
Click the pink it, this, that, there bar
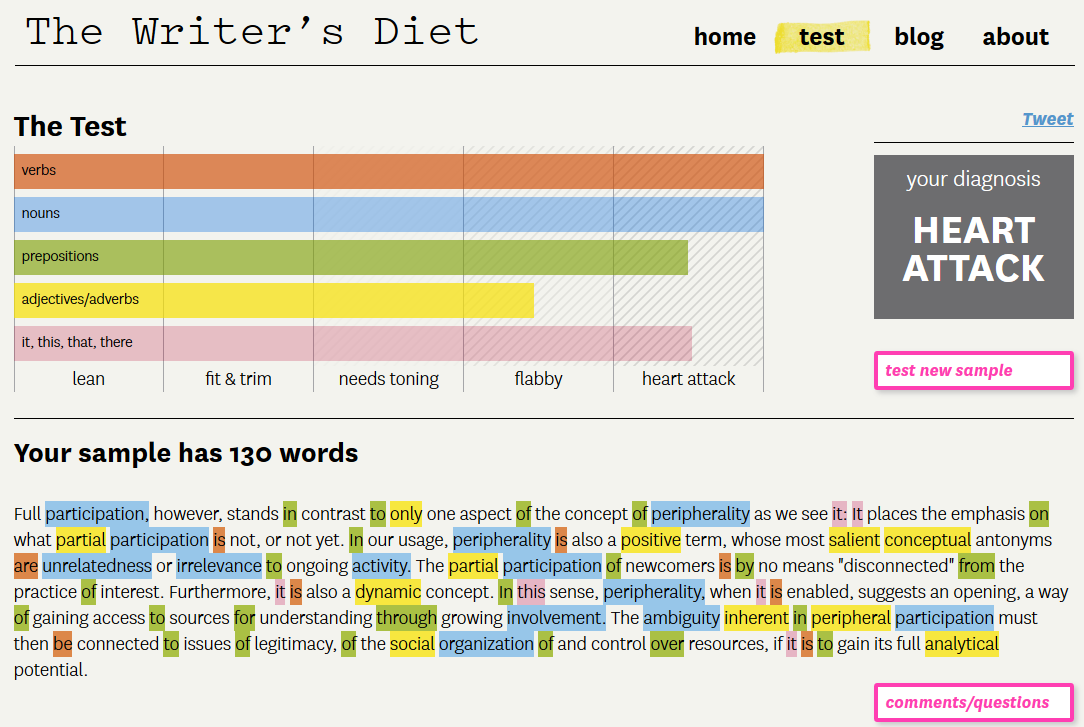[x=352, y=342]
